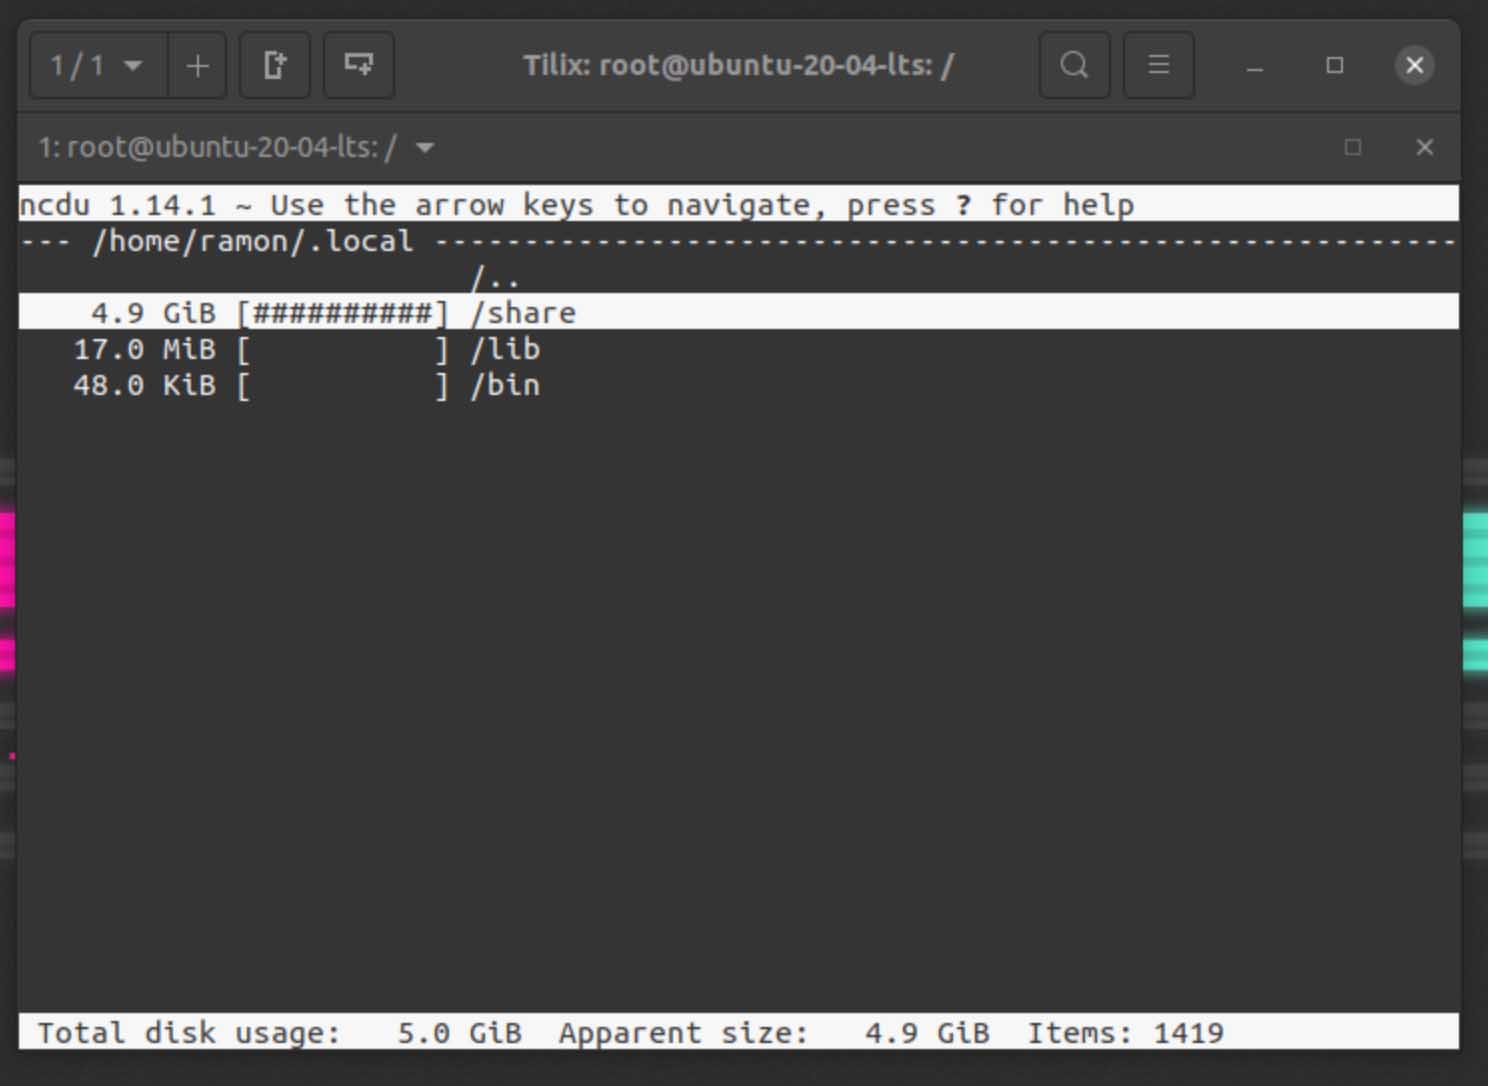
Task: Click the /home/ramon/.local path header
Action: coord(252,241)
